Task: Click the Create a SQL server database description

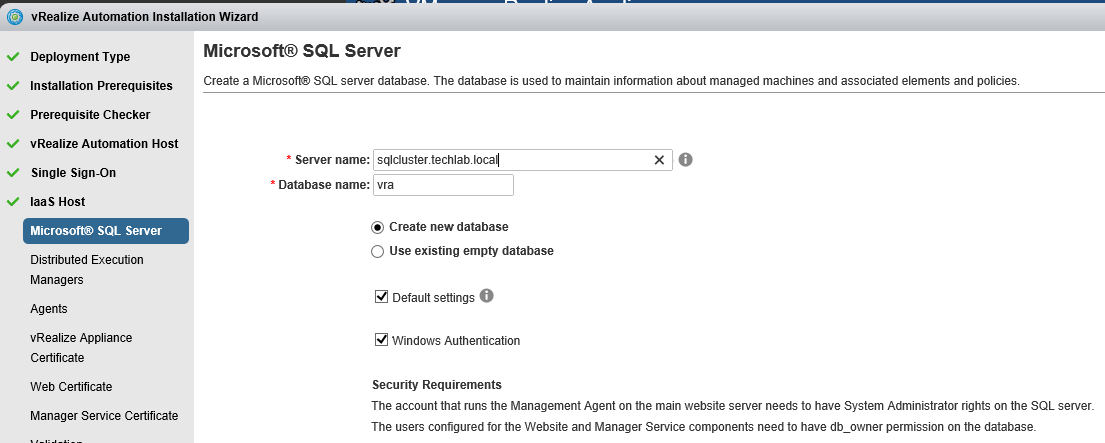Action: tap(612, 81)
